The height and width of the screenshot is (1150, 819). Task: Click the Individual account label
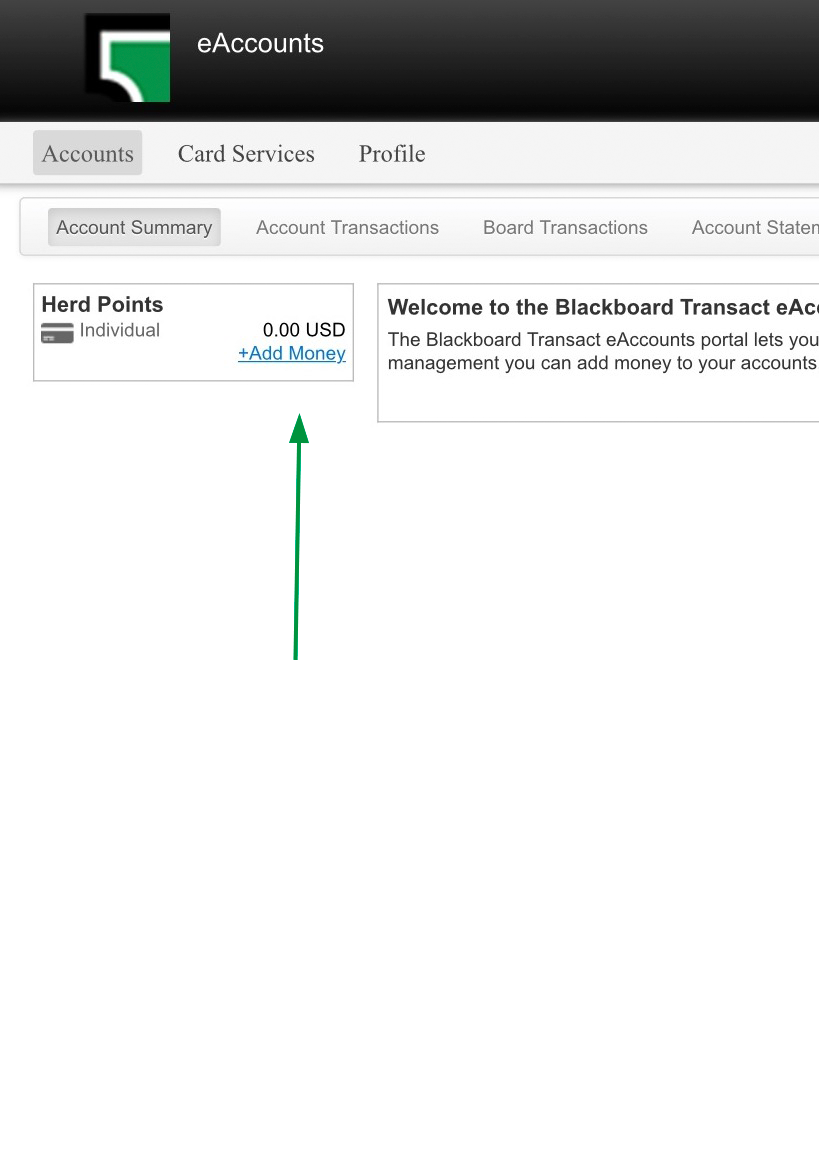120,330
